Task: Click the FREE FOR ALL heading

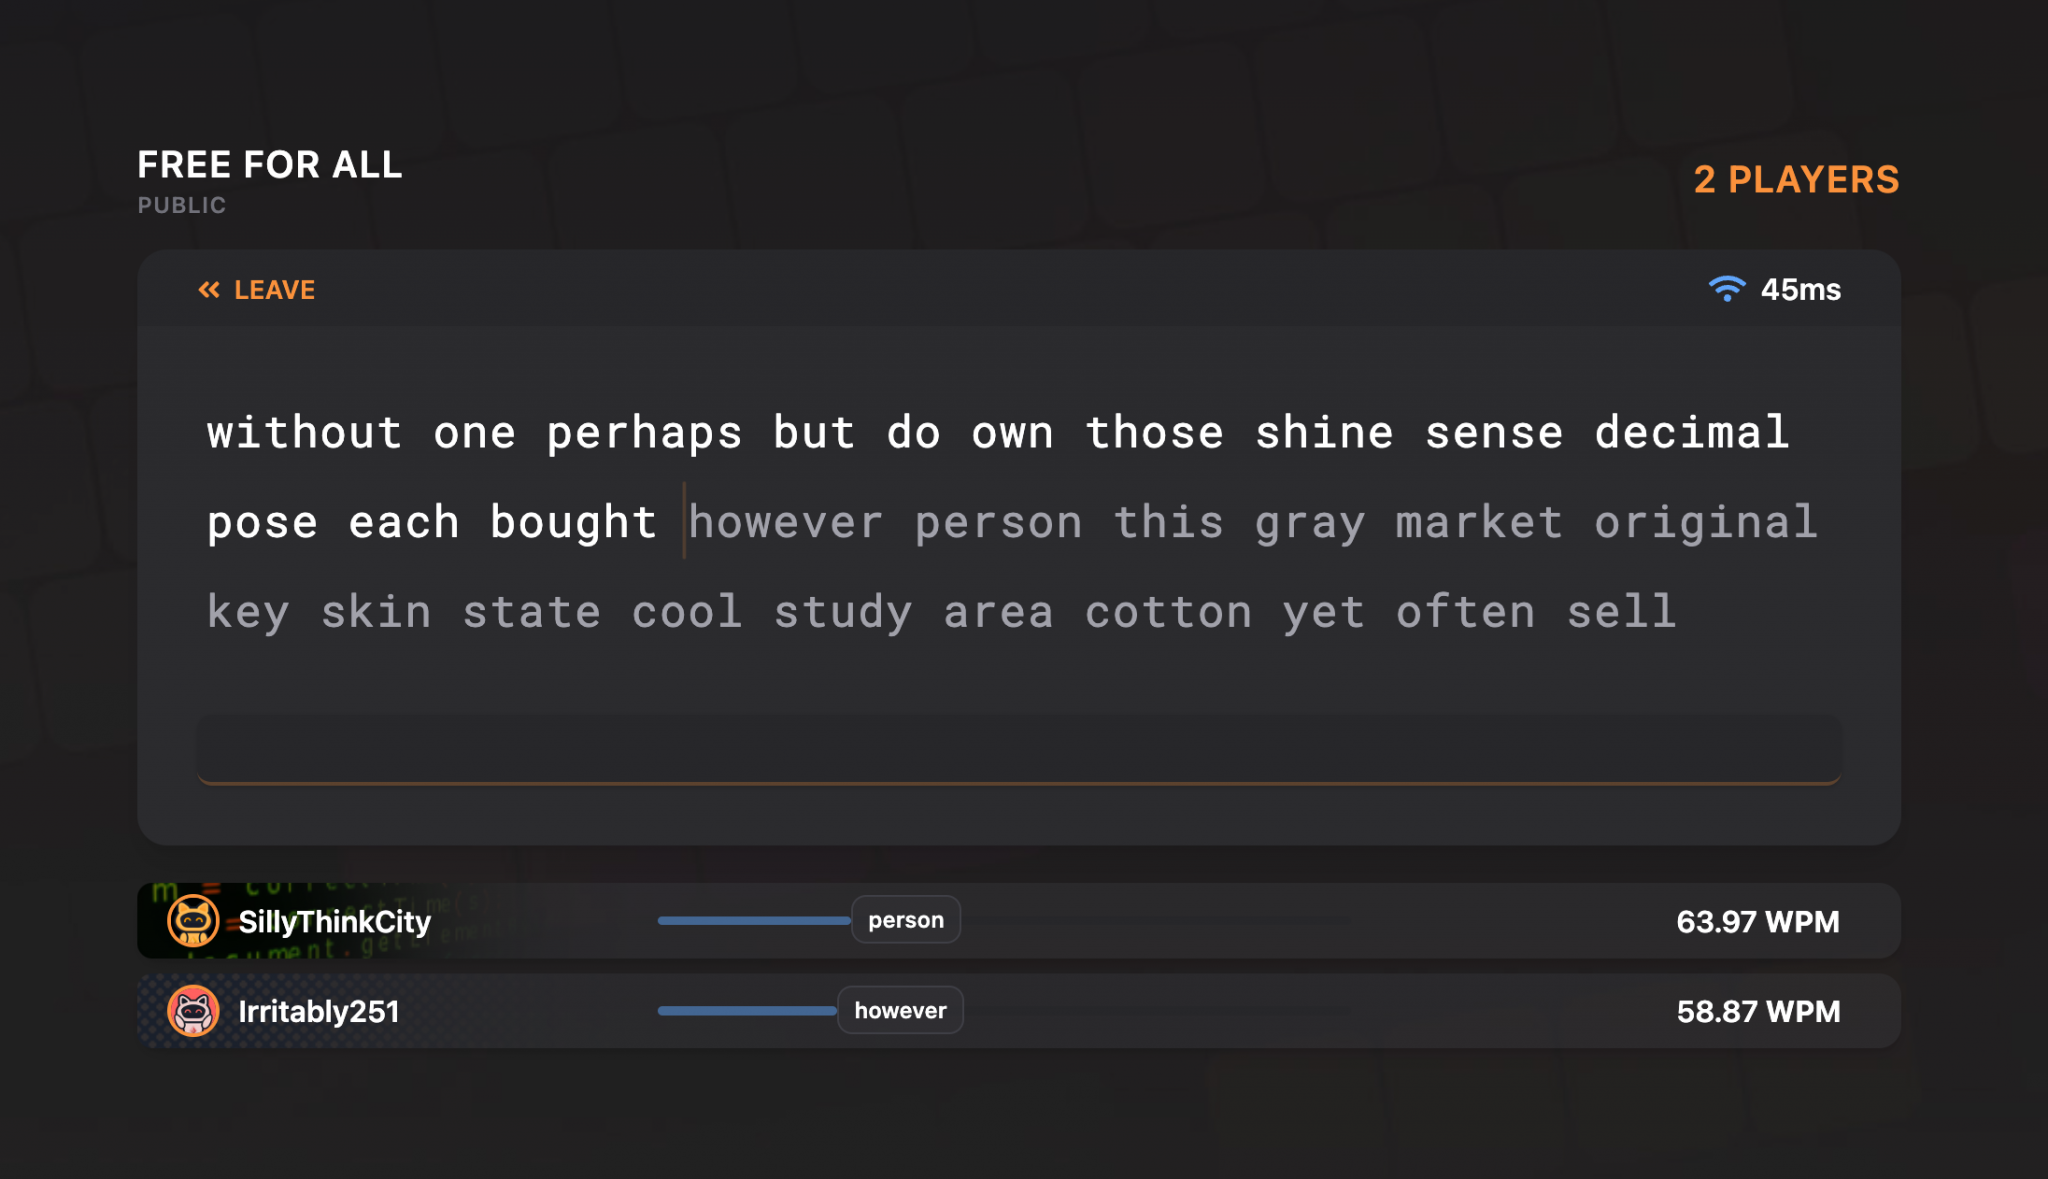Action: click(x=269, y=165)
